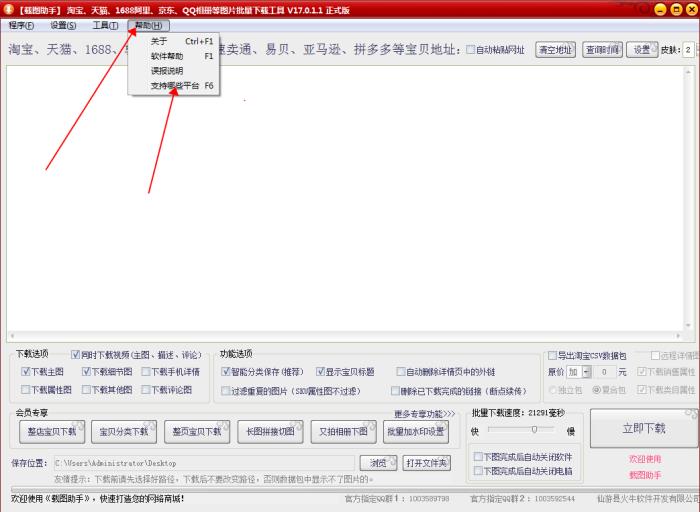Click the app logo icon in title bar
Screen dimensions: 700x512
pyautogui.click(x=9, y=9)
